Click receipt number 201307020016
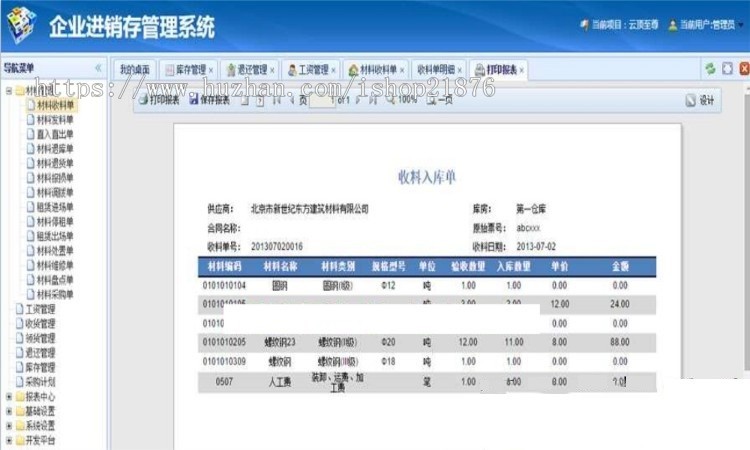The width and height of the screenshot is (750, 450). [277, 246]
